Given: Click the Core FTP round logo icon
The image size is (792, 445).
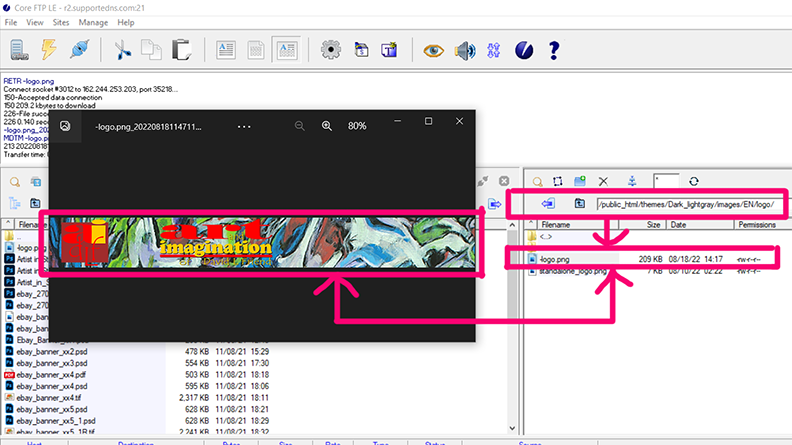Looking at the screenshot, I should click(524, 50).
